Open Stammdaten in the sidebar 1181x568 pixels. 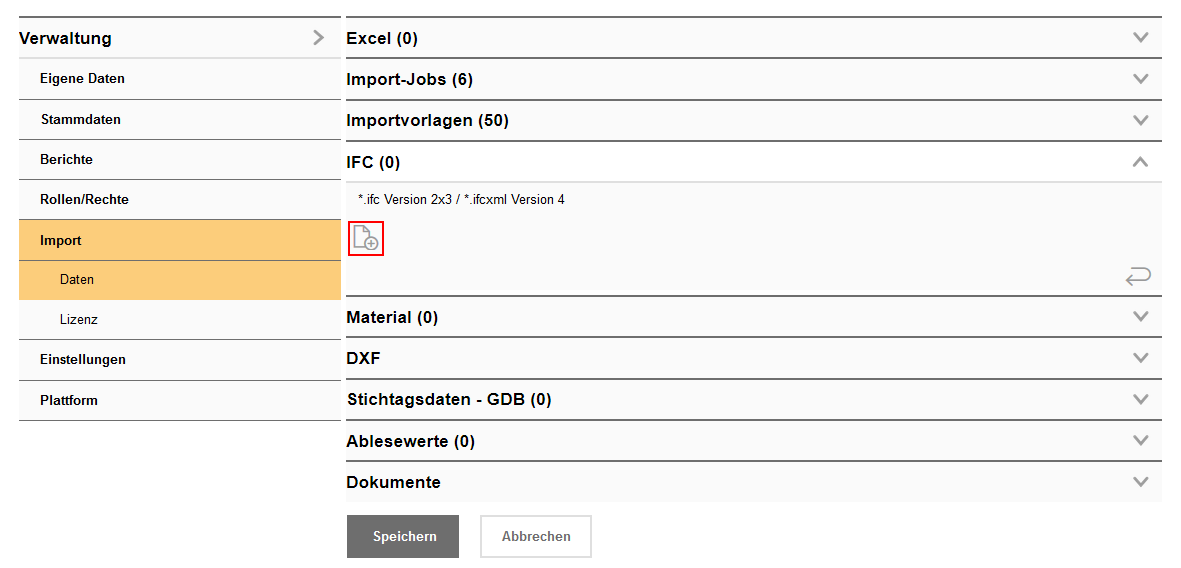(x=81, y=120)
